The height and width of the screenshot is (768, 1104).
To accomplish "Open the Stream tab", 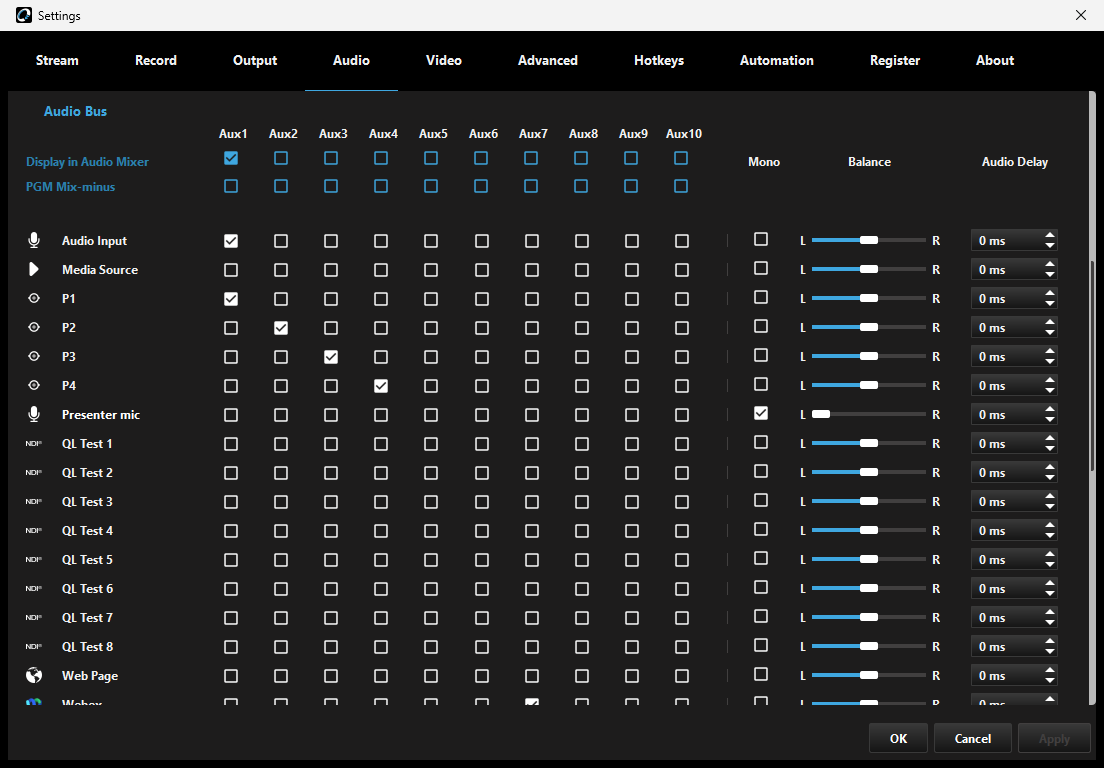I will (x=57, y=61).
